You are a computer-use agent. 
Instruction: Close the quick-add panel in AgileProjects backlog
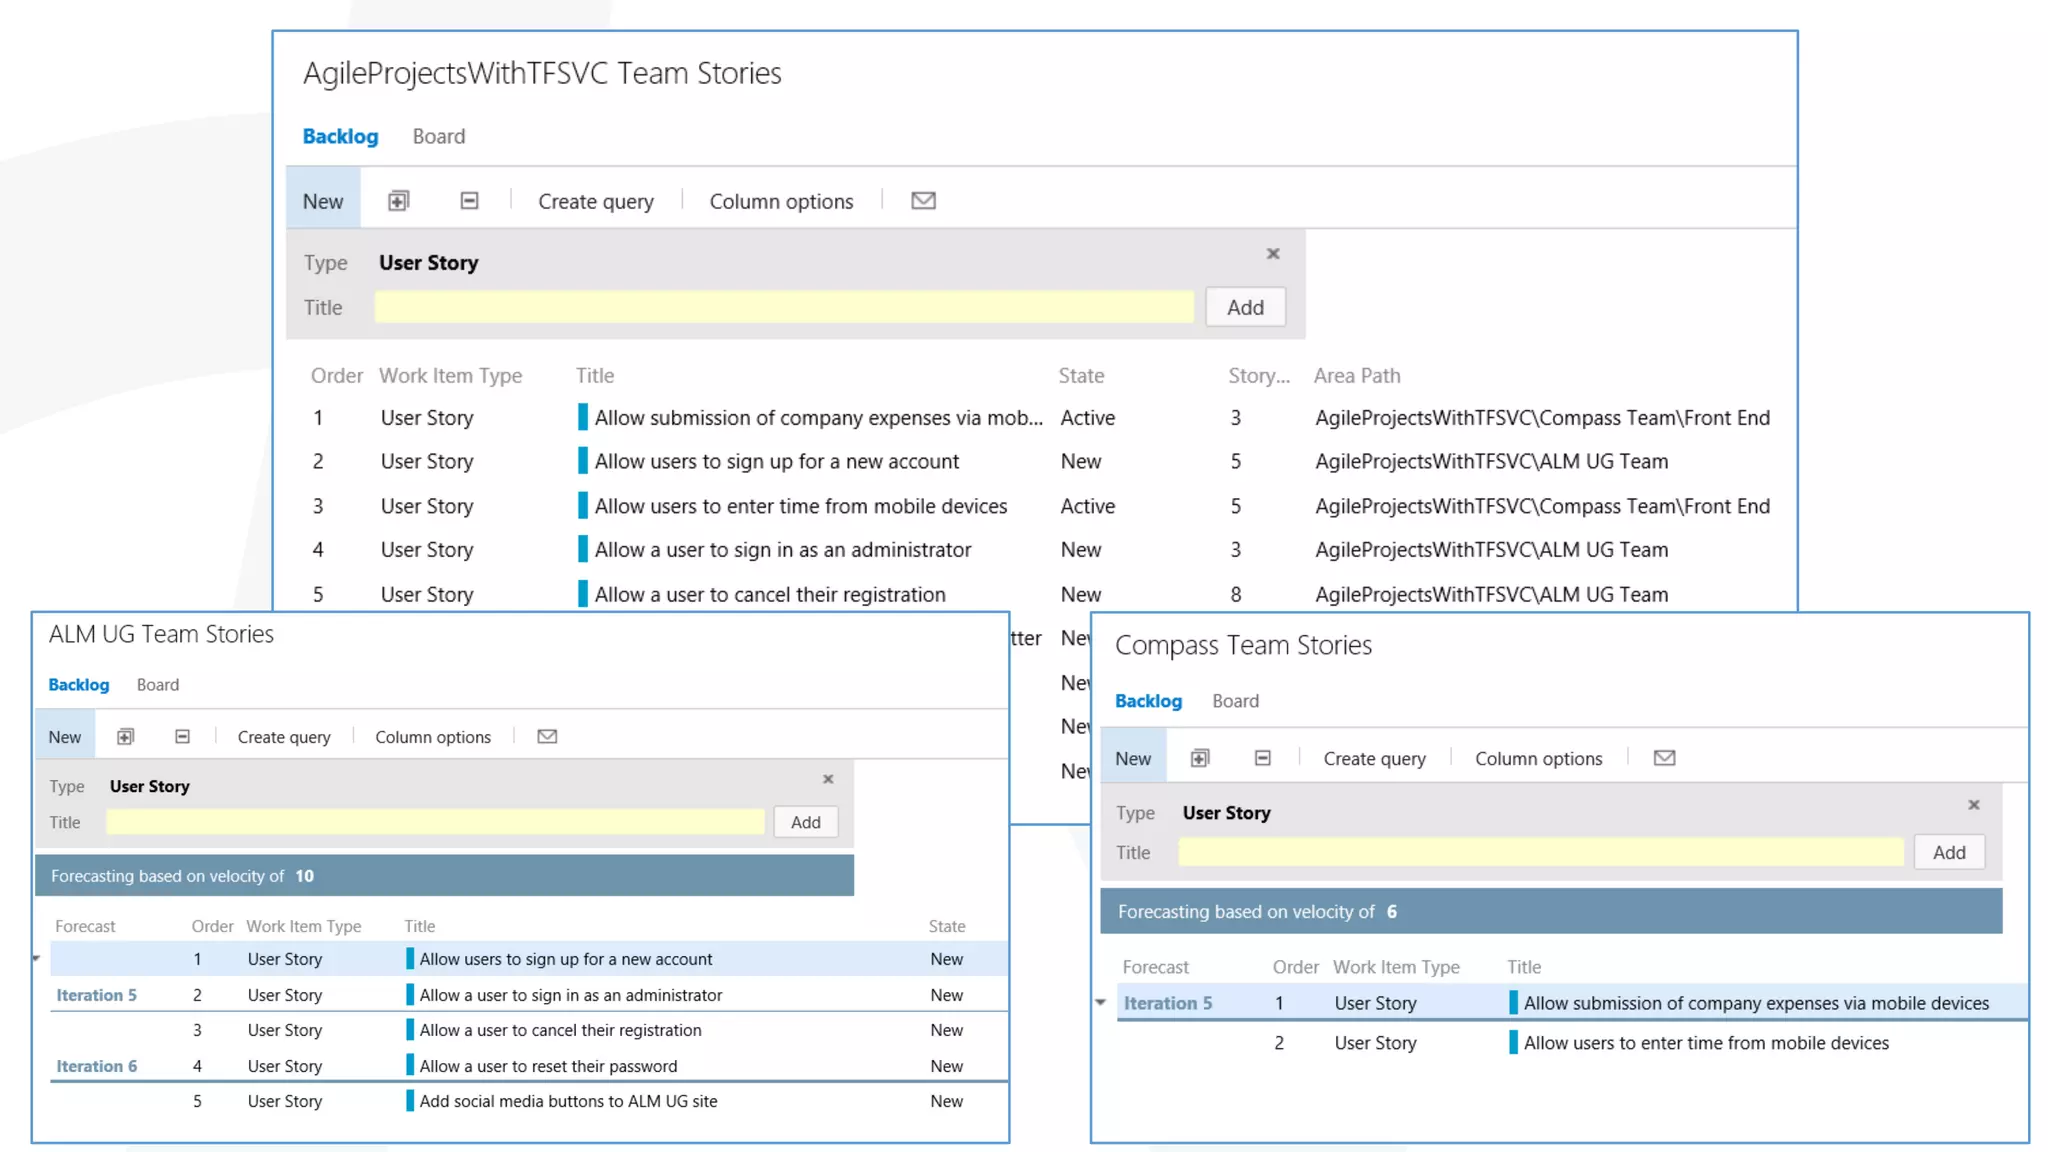1273,254
